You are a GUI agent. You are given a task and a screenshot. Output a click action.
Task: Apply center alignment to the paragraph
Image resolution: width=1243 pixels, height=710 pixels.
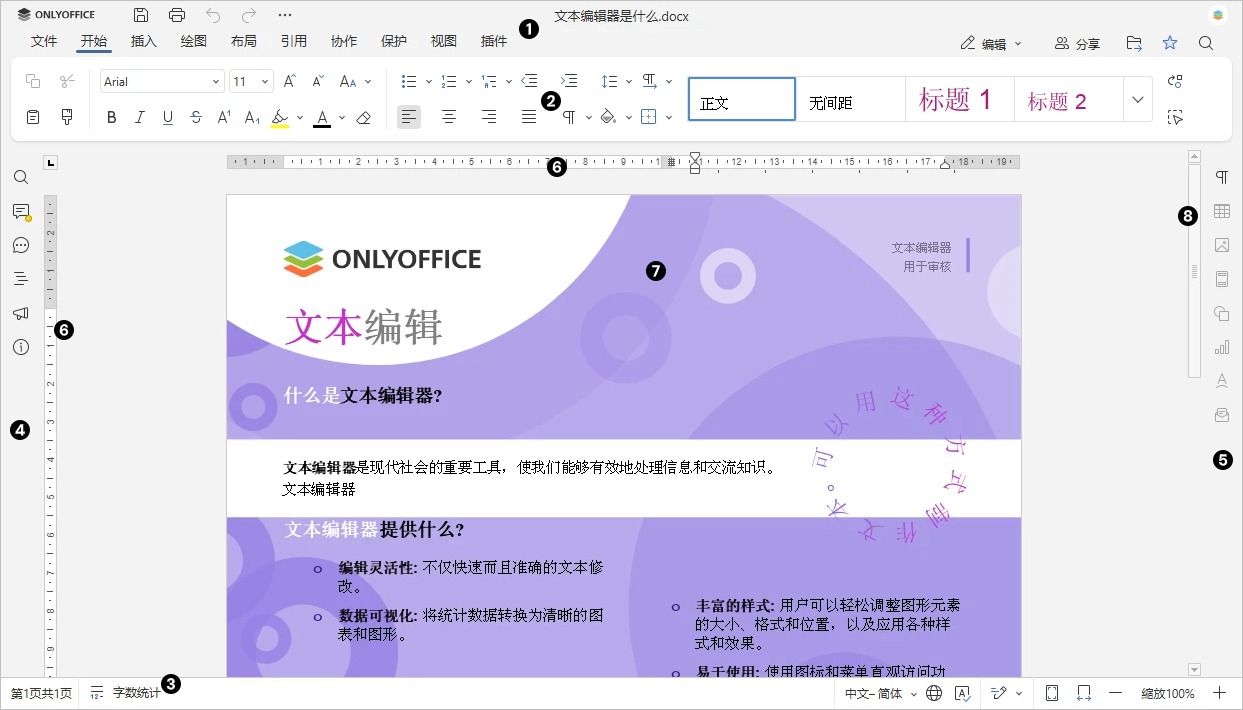[448, 117]
